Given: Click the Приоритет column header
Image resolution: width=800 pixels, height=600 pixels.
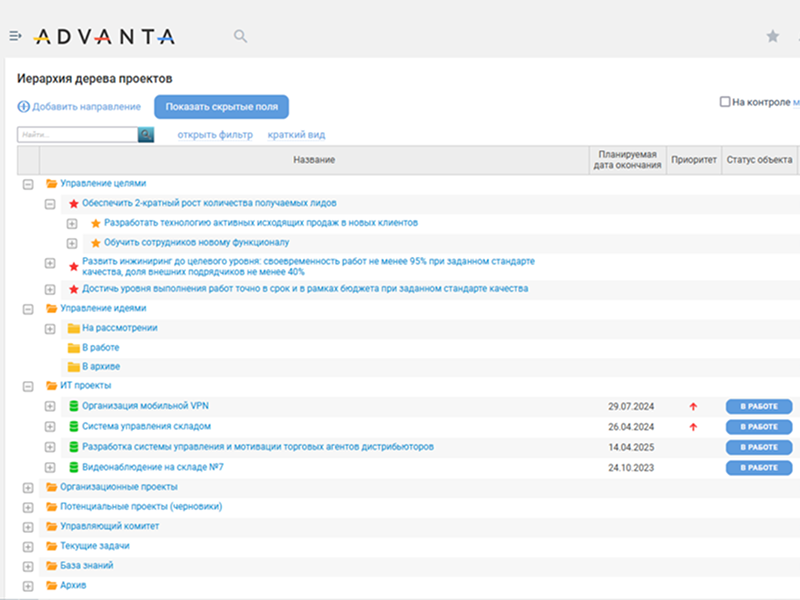Looking at the screenshot, I should pos(694,160).
